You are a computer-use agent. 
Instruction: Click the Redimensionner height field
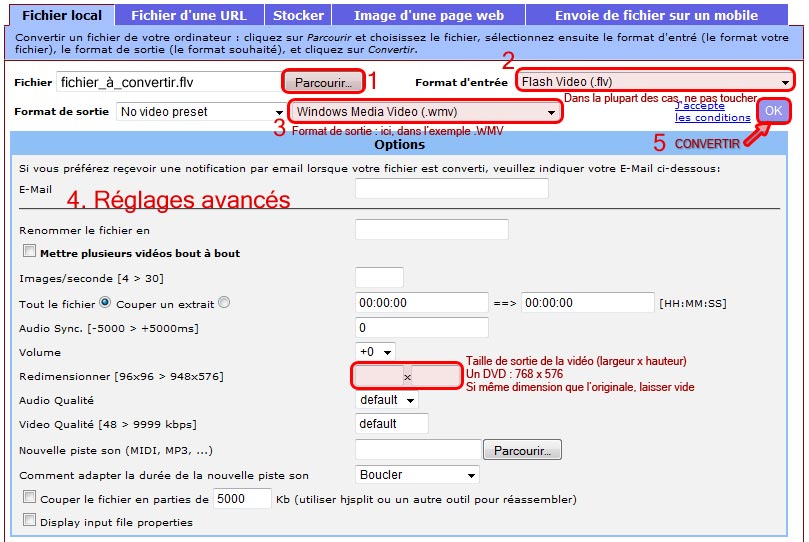[x=436, y=376]
